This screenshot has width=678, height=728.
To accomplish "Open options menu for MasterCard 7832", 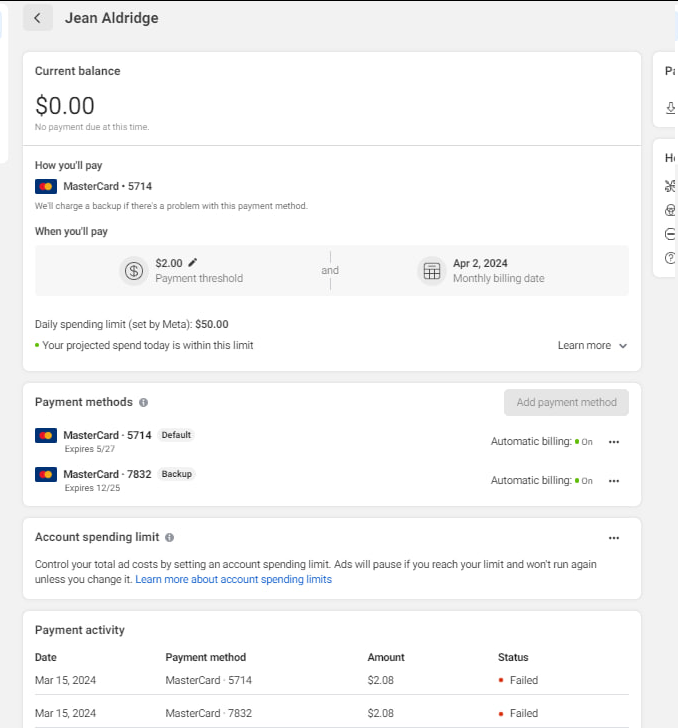I will tap(614, 480).
